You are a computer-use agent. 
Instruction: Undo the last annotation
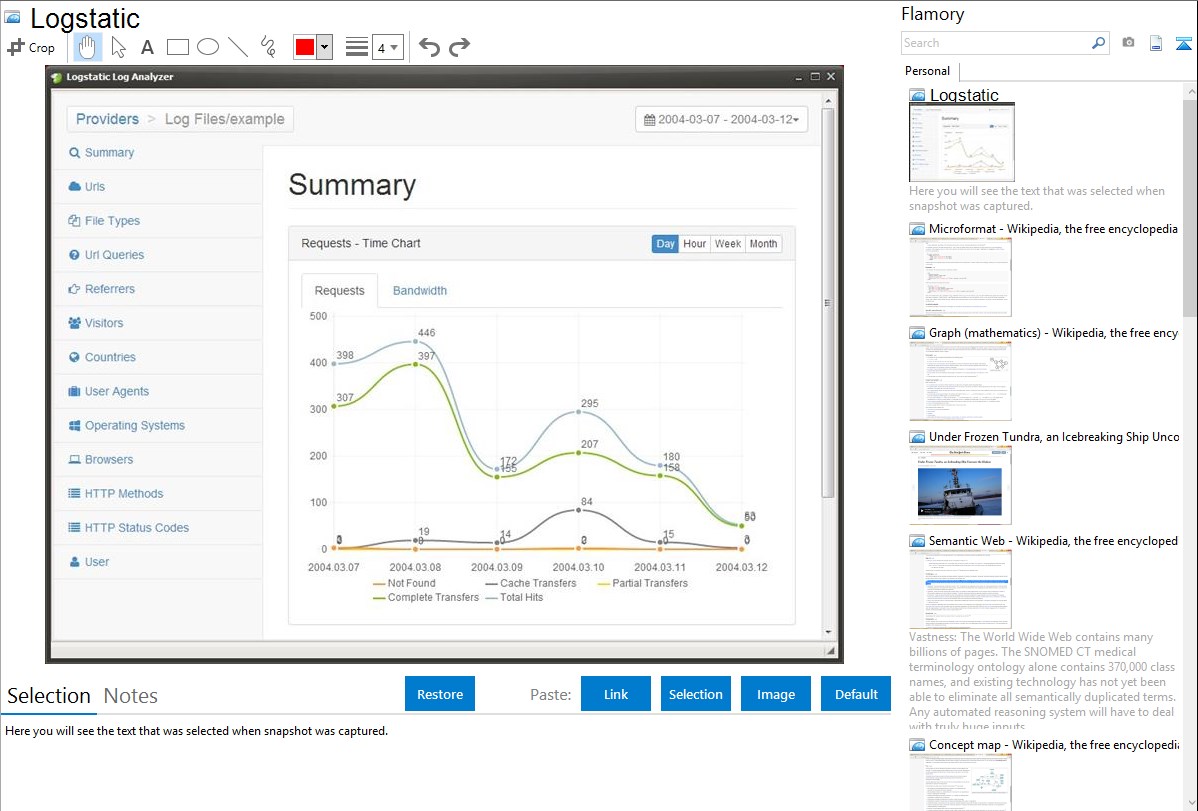click(429, 47)
